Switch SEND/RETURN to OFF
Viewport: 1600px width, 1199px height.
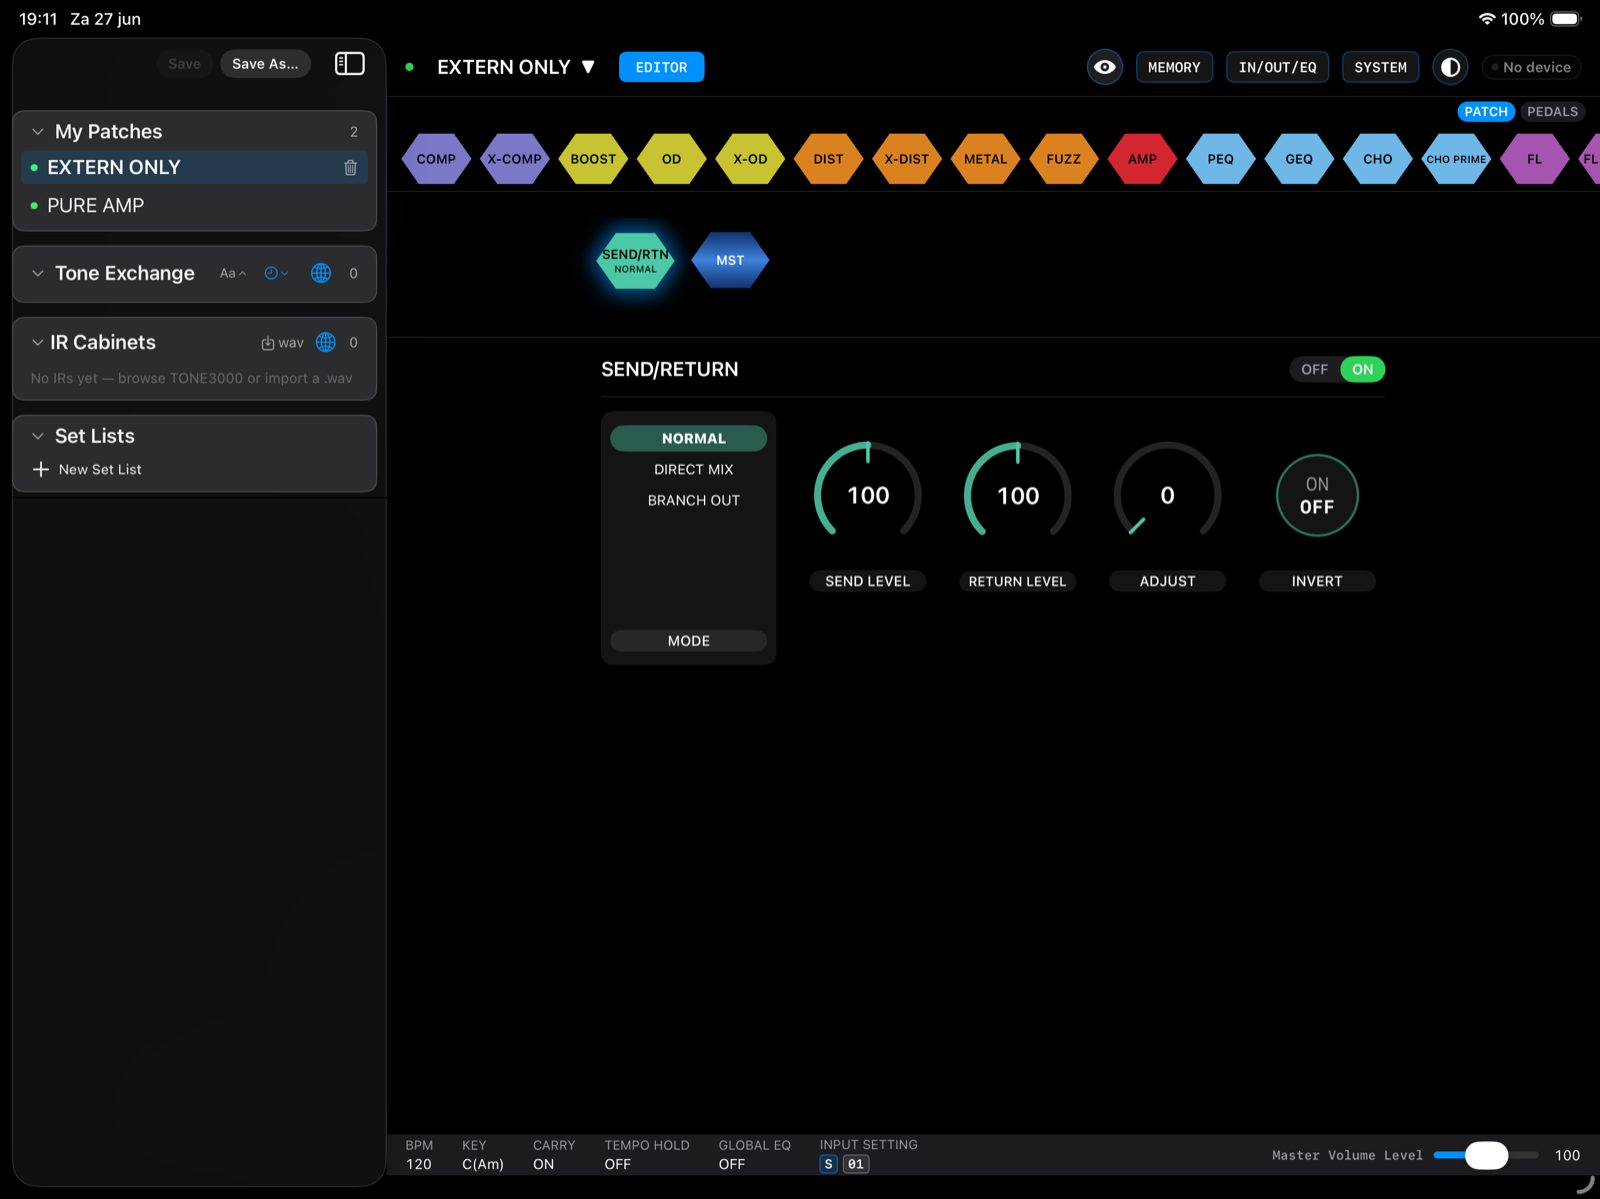(1314, 369)
